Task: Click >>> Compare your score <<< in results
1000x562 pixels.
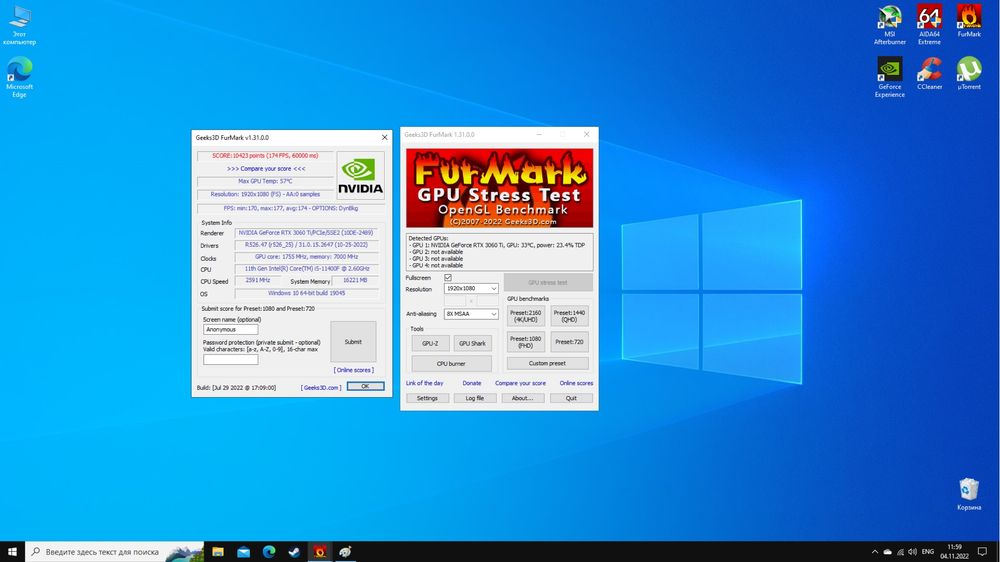Action: [266, 168]
